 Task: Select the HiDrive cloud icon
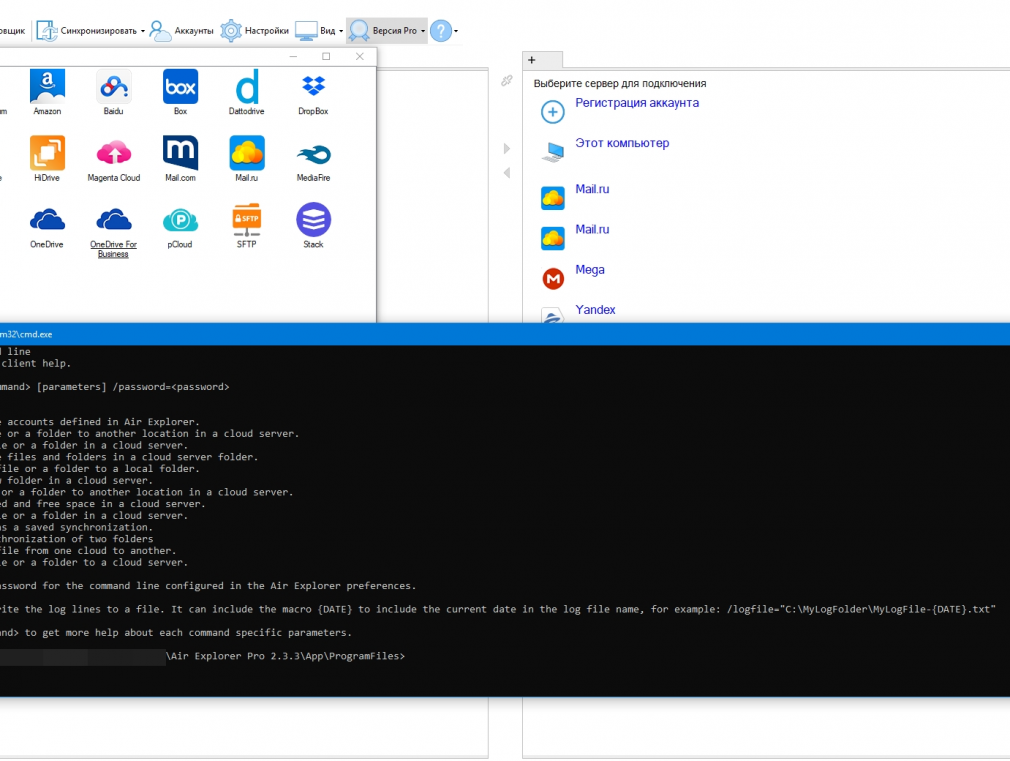[x=47, y=159]
